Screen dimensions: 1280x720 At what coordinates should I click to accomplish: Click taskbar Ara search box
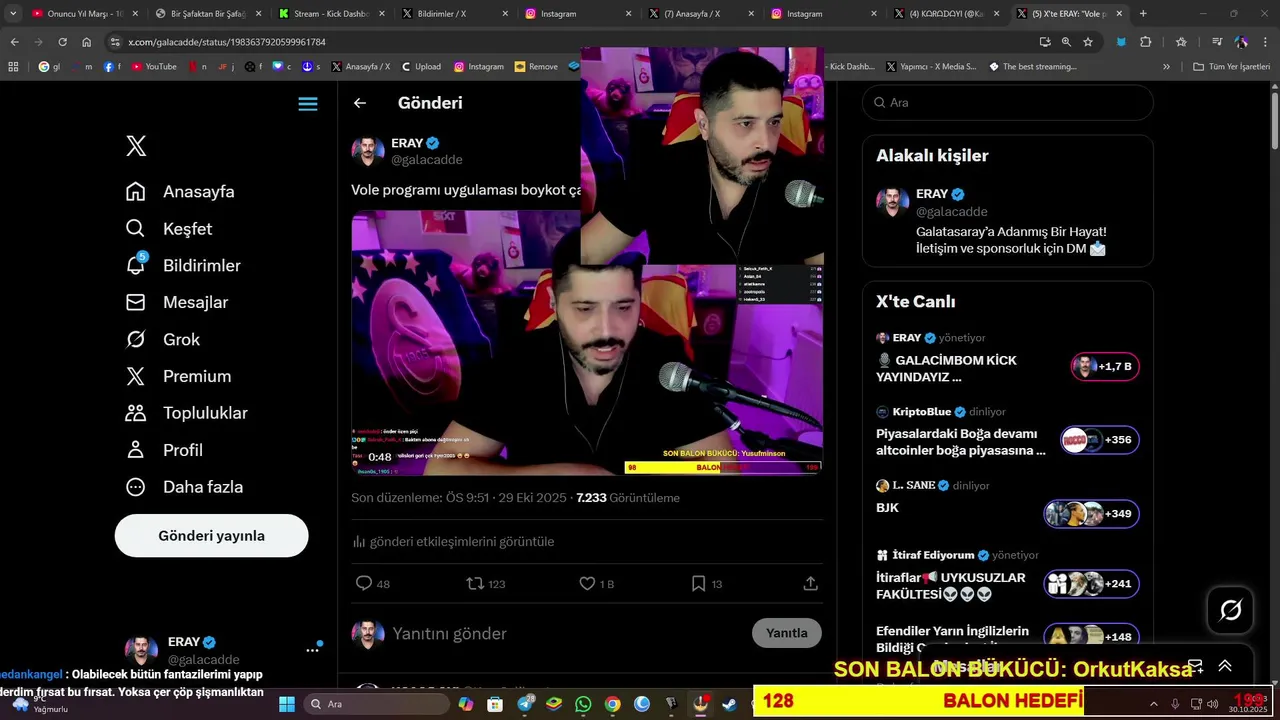(376, 704)
